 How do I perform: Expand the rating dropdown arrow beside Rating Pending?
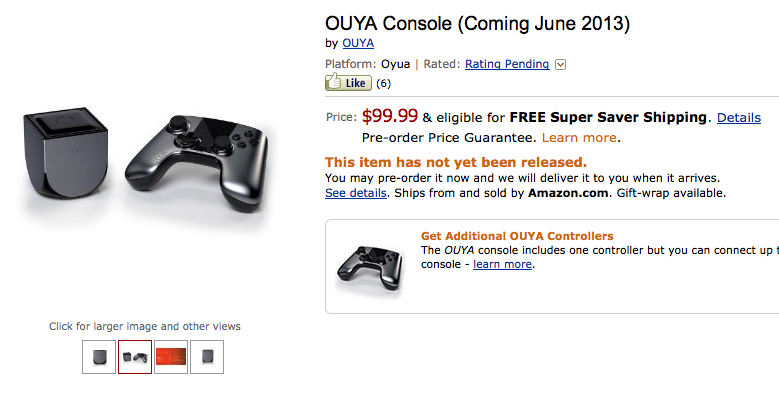pyautogui.click(x=560, y=65)
